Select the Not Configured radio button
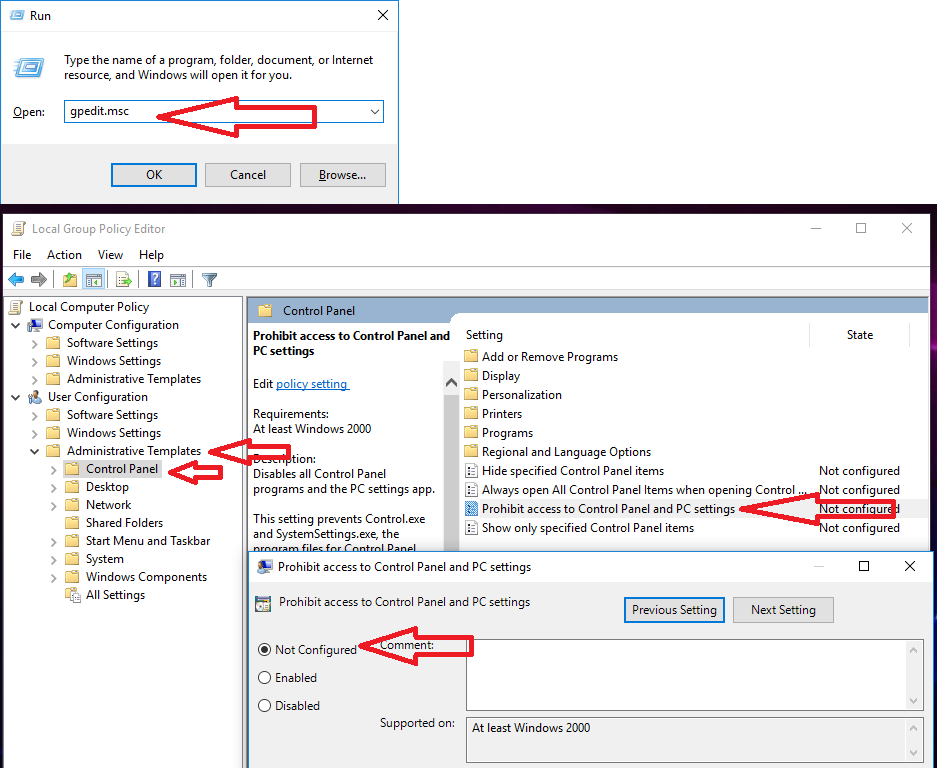Screen dimensions: 938x768 264,650
